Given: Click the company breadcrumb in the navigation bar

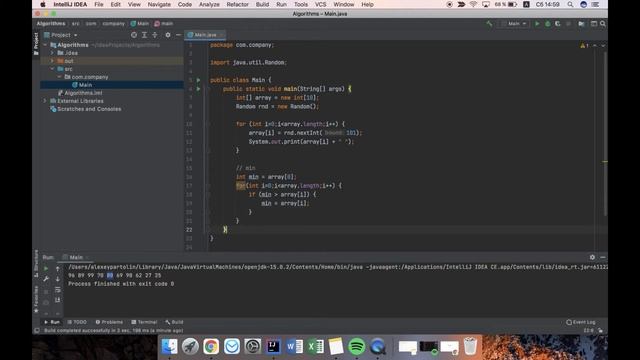Looking at the screenshot, I should pos(113,24).
